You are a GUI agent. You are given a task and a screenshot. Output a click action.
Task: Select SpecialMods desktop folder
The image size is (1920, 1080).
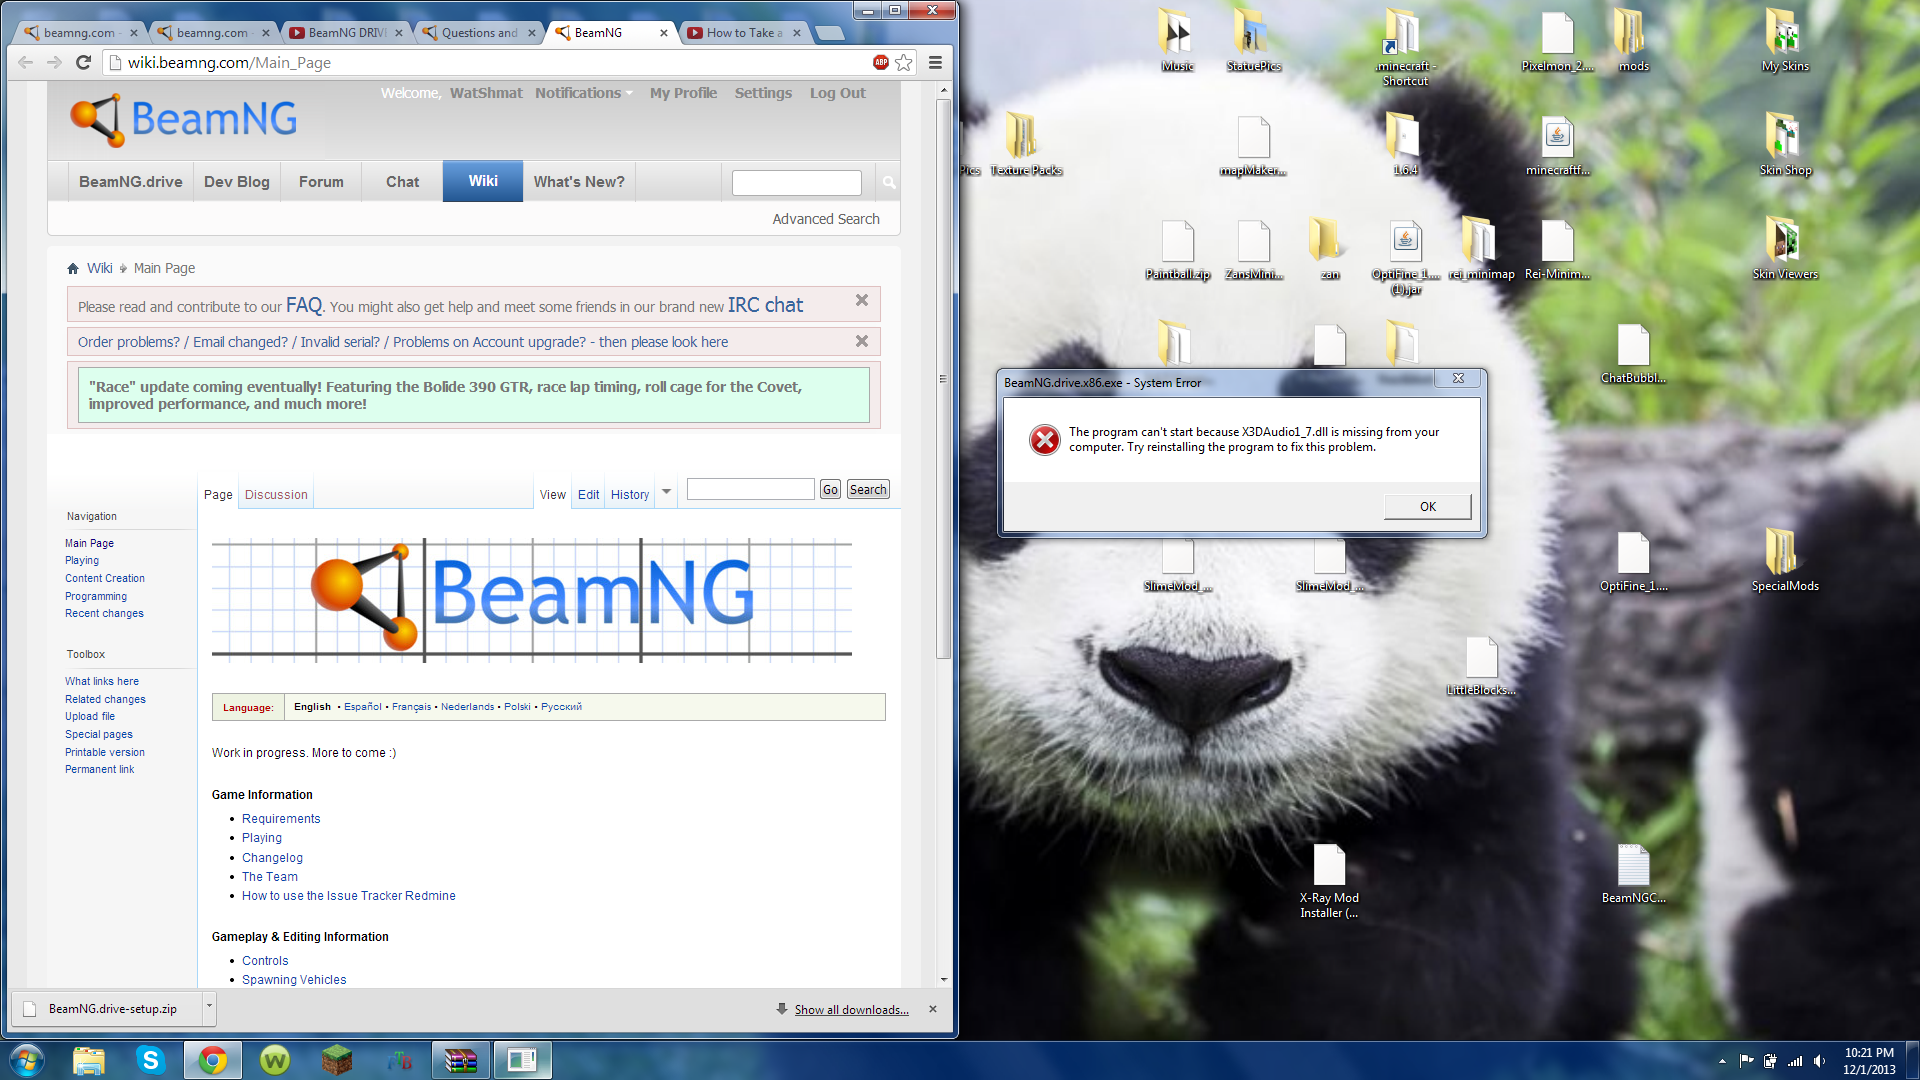pyautogui.click(x=1785, y=561)
